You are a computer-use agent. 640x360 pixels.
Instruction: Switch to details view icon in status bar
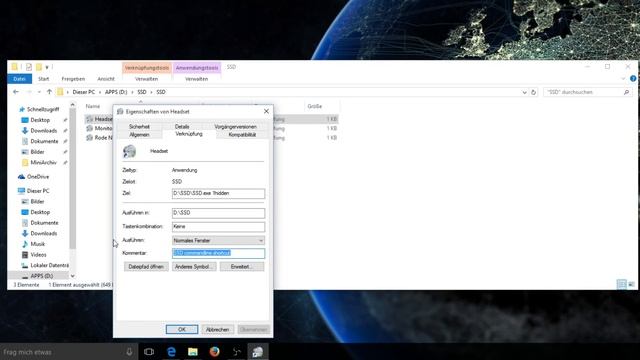click(622, 284)
